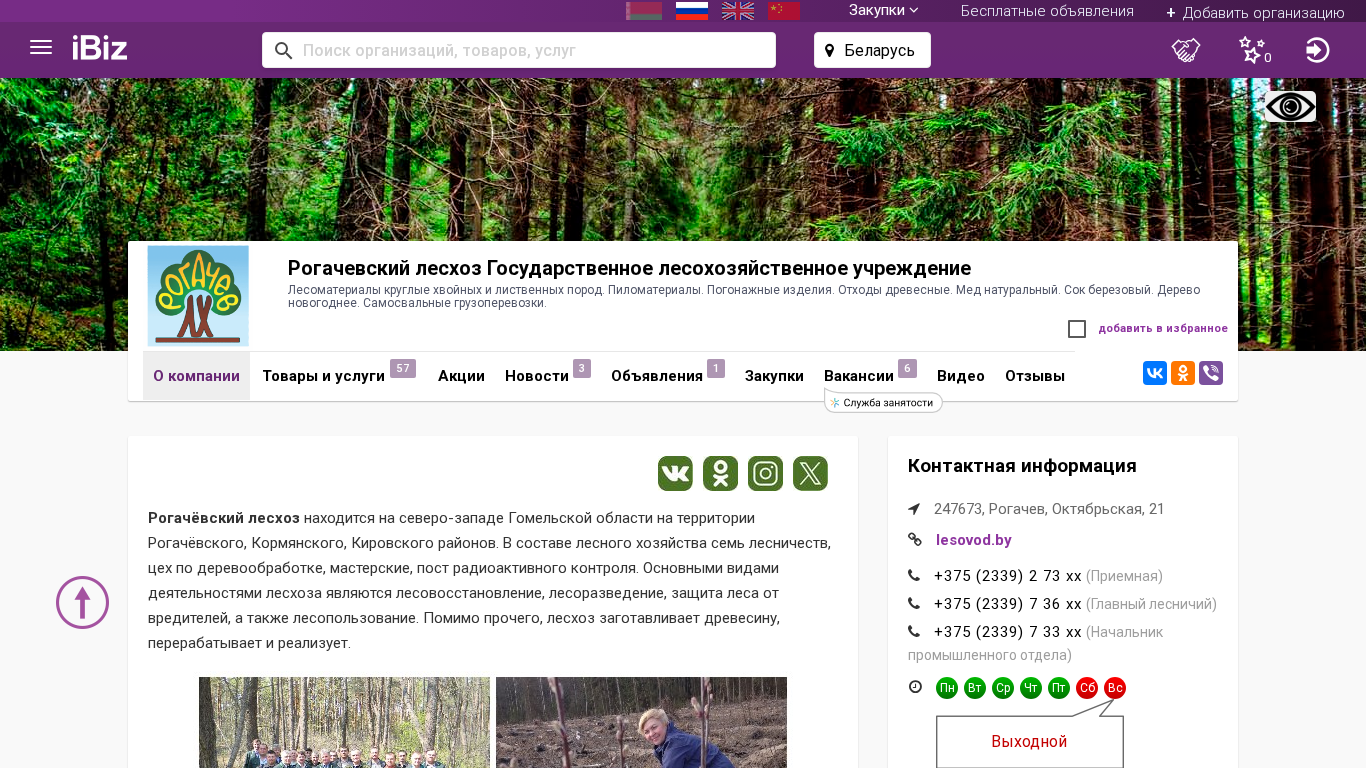The image size is (1366, 768).
Task: Open green Odnoklassniki icon above description
Action: [x=721, y=473]
